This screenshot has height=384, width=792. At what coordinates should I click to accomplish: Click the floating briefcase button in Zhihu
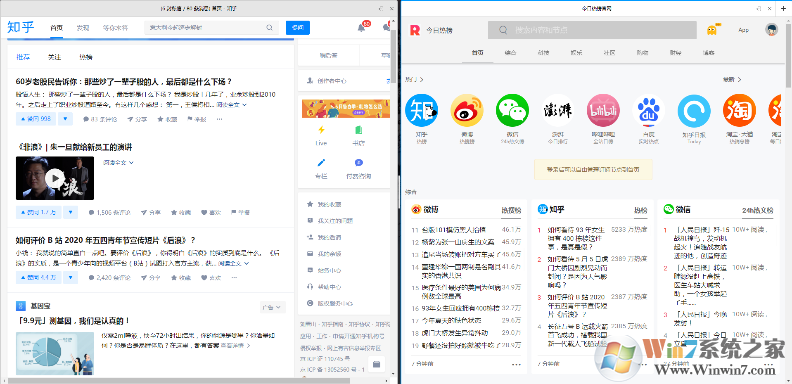coord(376,364)
